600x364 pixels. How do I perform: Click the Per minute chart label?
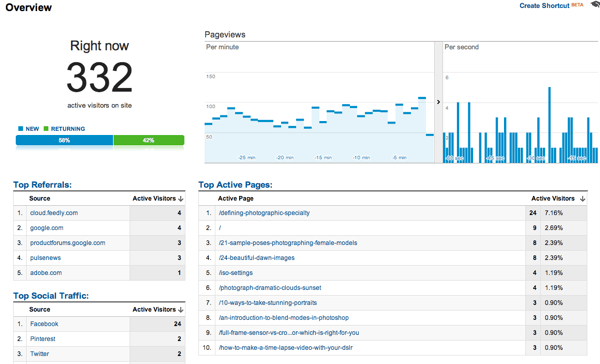(222, 47)
